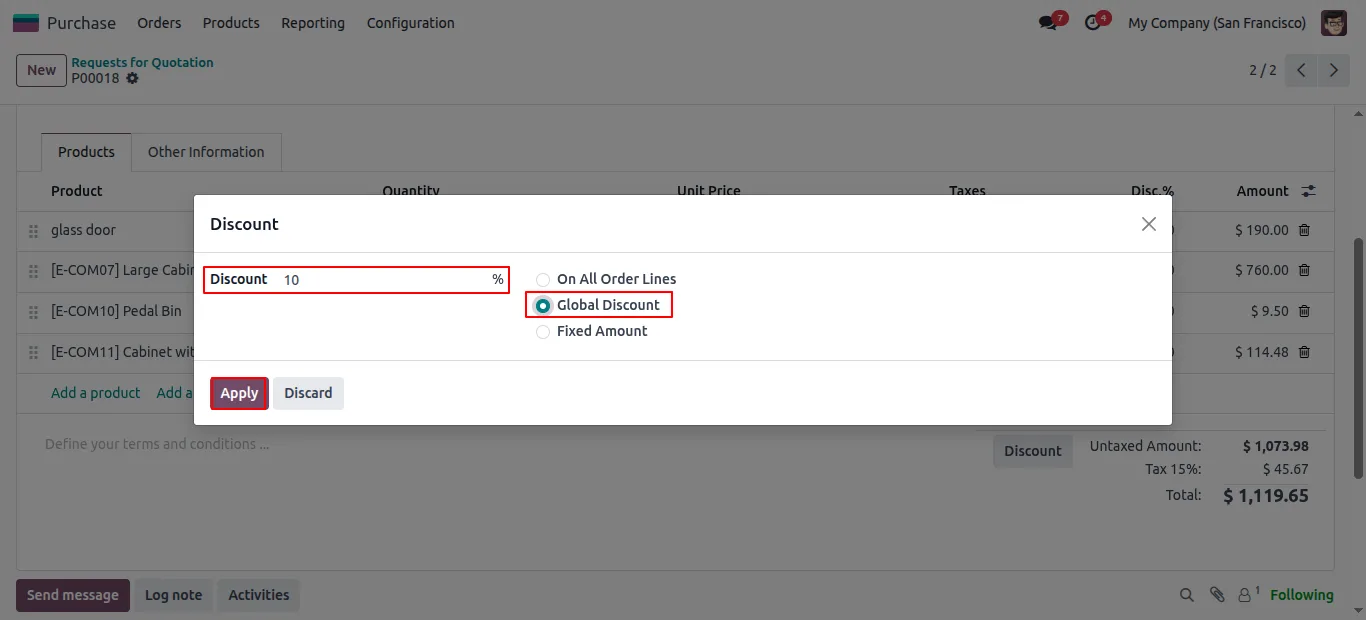Click the page vertical scrollbar
The image size is (1366, 620).
click(x=1357, y=357)
